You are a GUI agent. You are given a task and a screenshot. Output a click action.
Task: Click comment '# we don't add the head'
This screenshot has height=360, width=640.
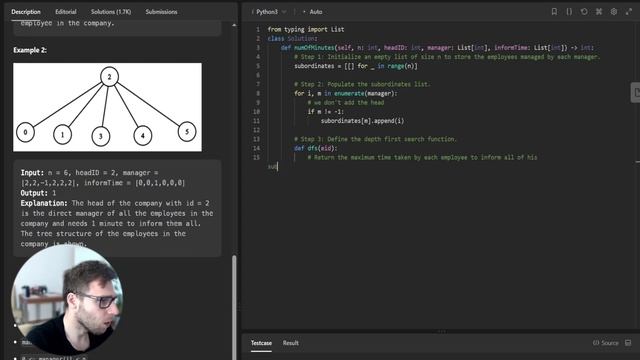pos(346,102)
